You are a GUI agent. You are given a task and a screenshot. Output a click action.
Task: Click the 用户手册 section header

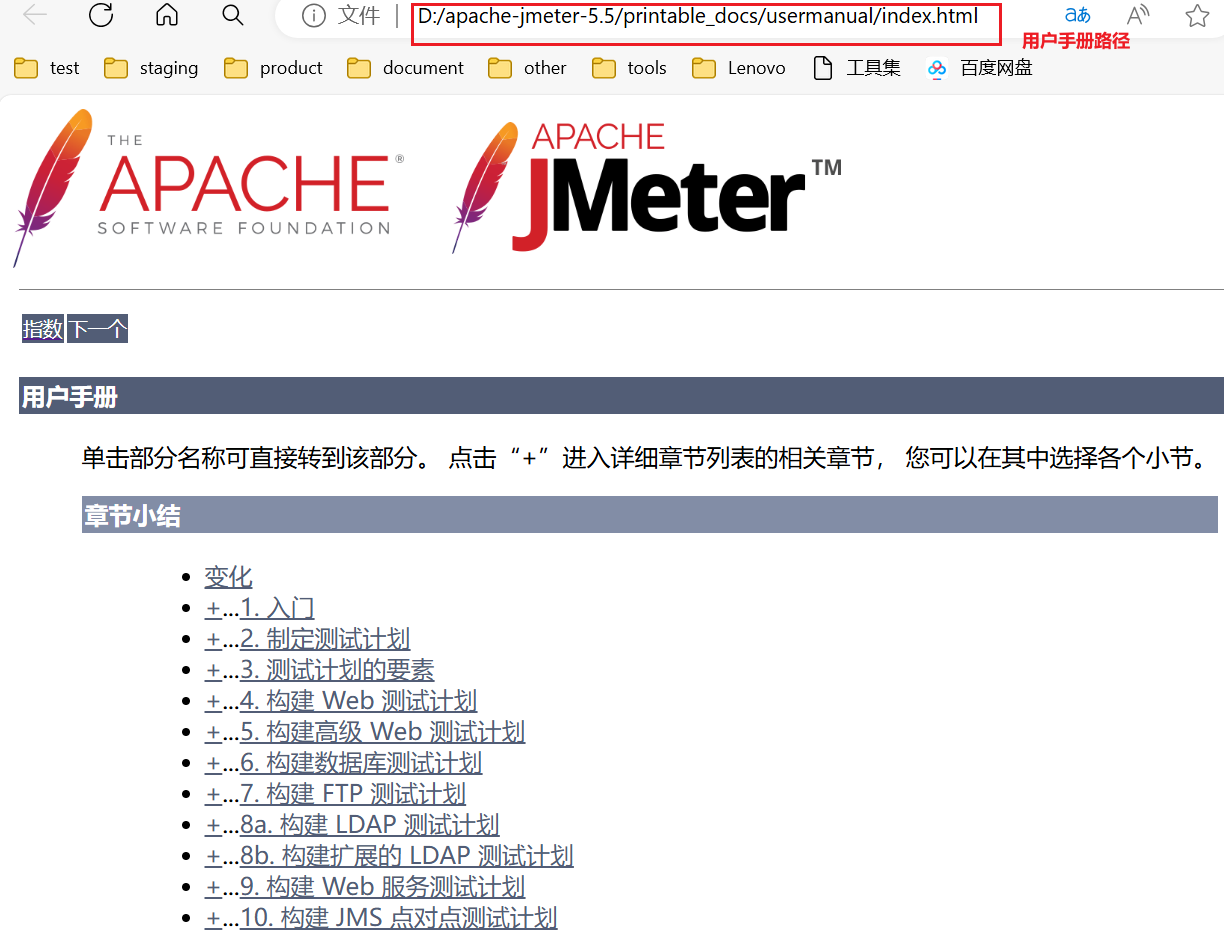[621, 396]
